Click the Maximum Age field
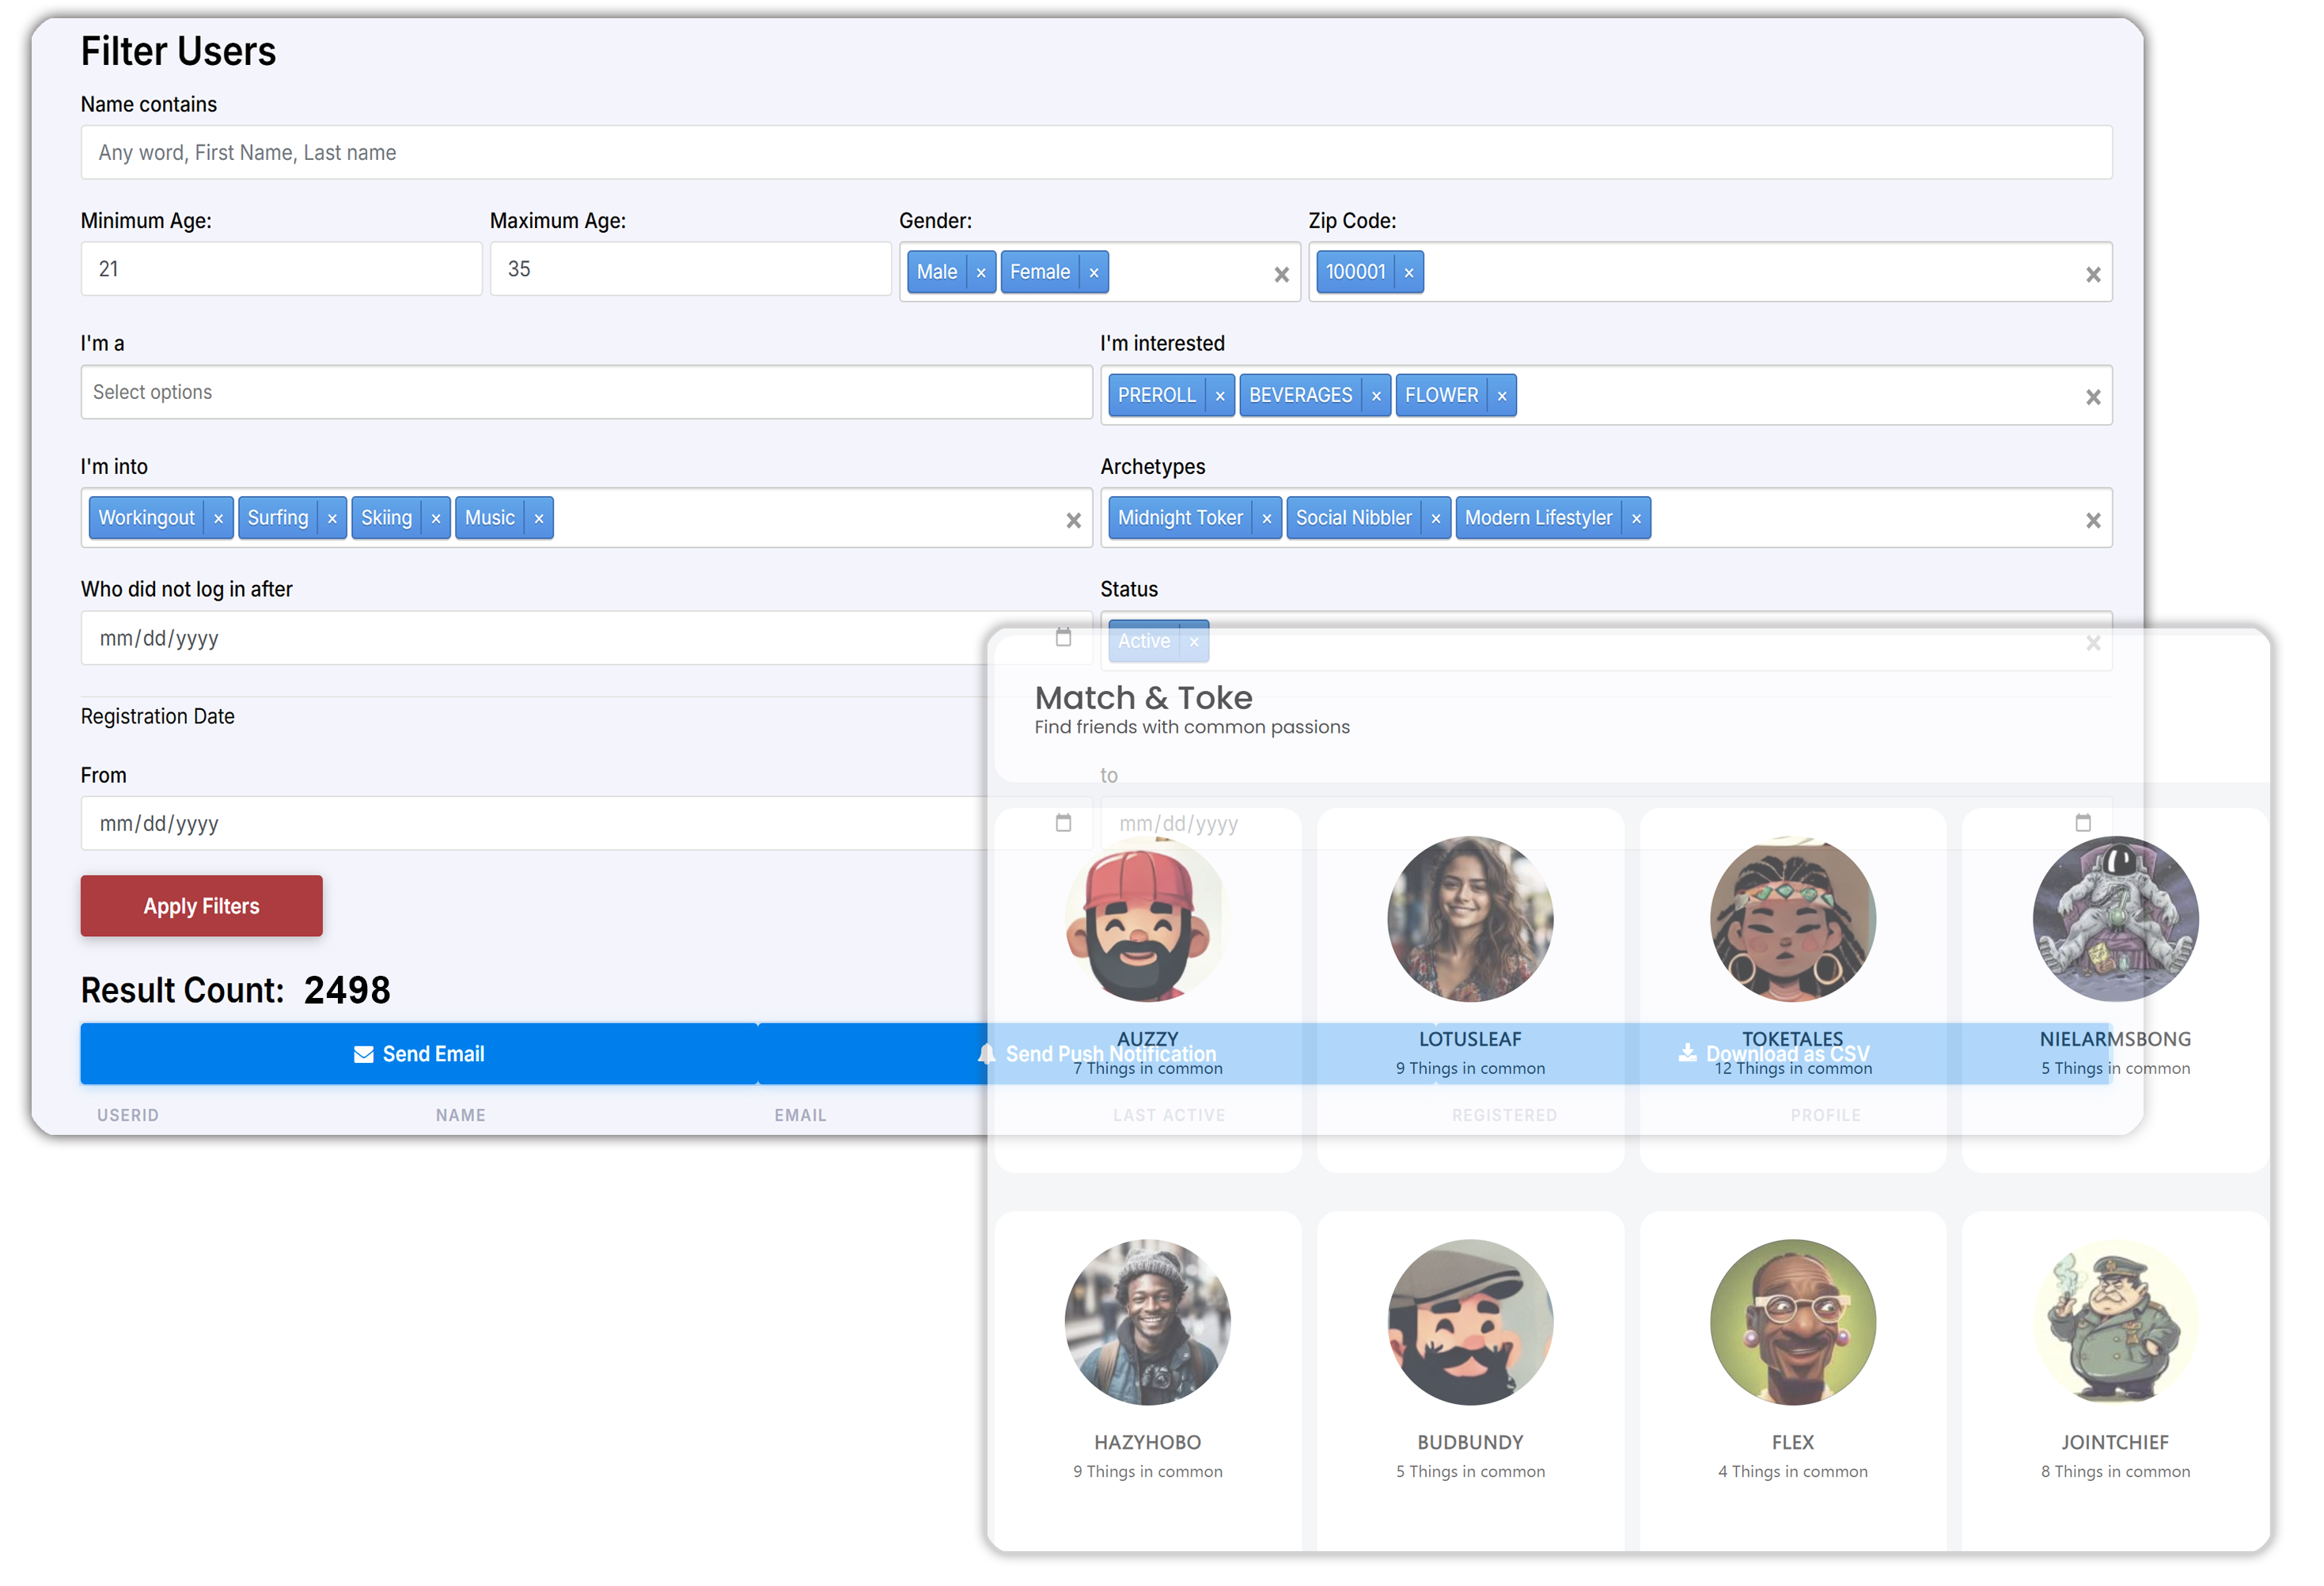This screenshot has width=2324, height=1586. (x=690, y=269)
